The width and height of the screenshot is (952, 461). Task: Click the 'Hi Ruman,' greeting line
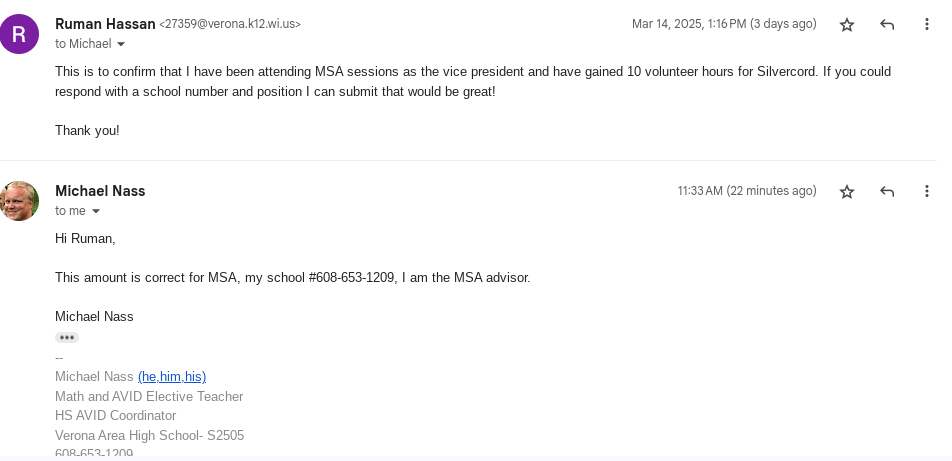click(x=85, y=239)
